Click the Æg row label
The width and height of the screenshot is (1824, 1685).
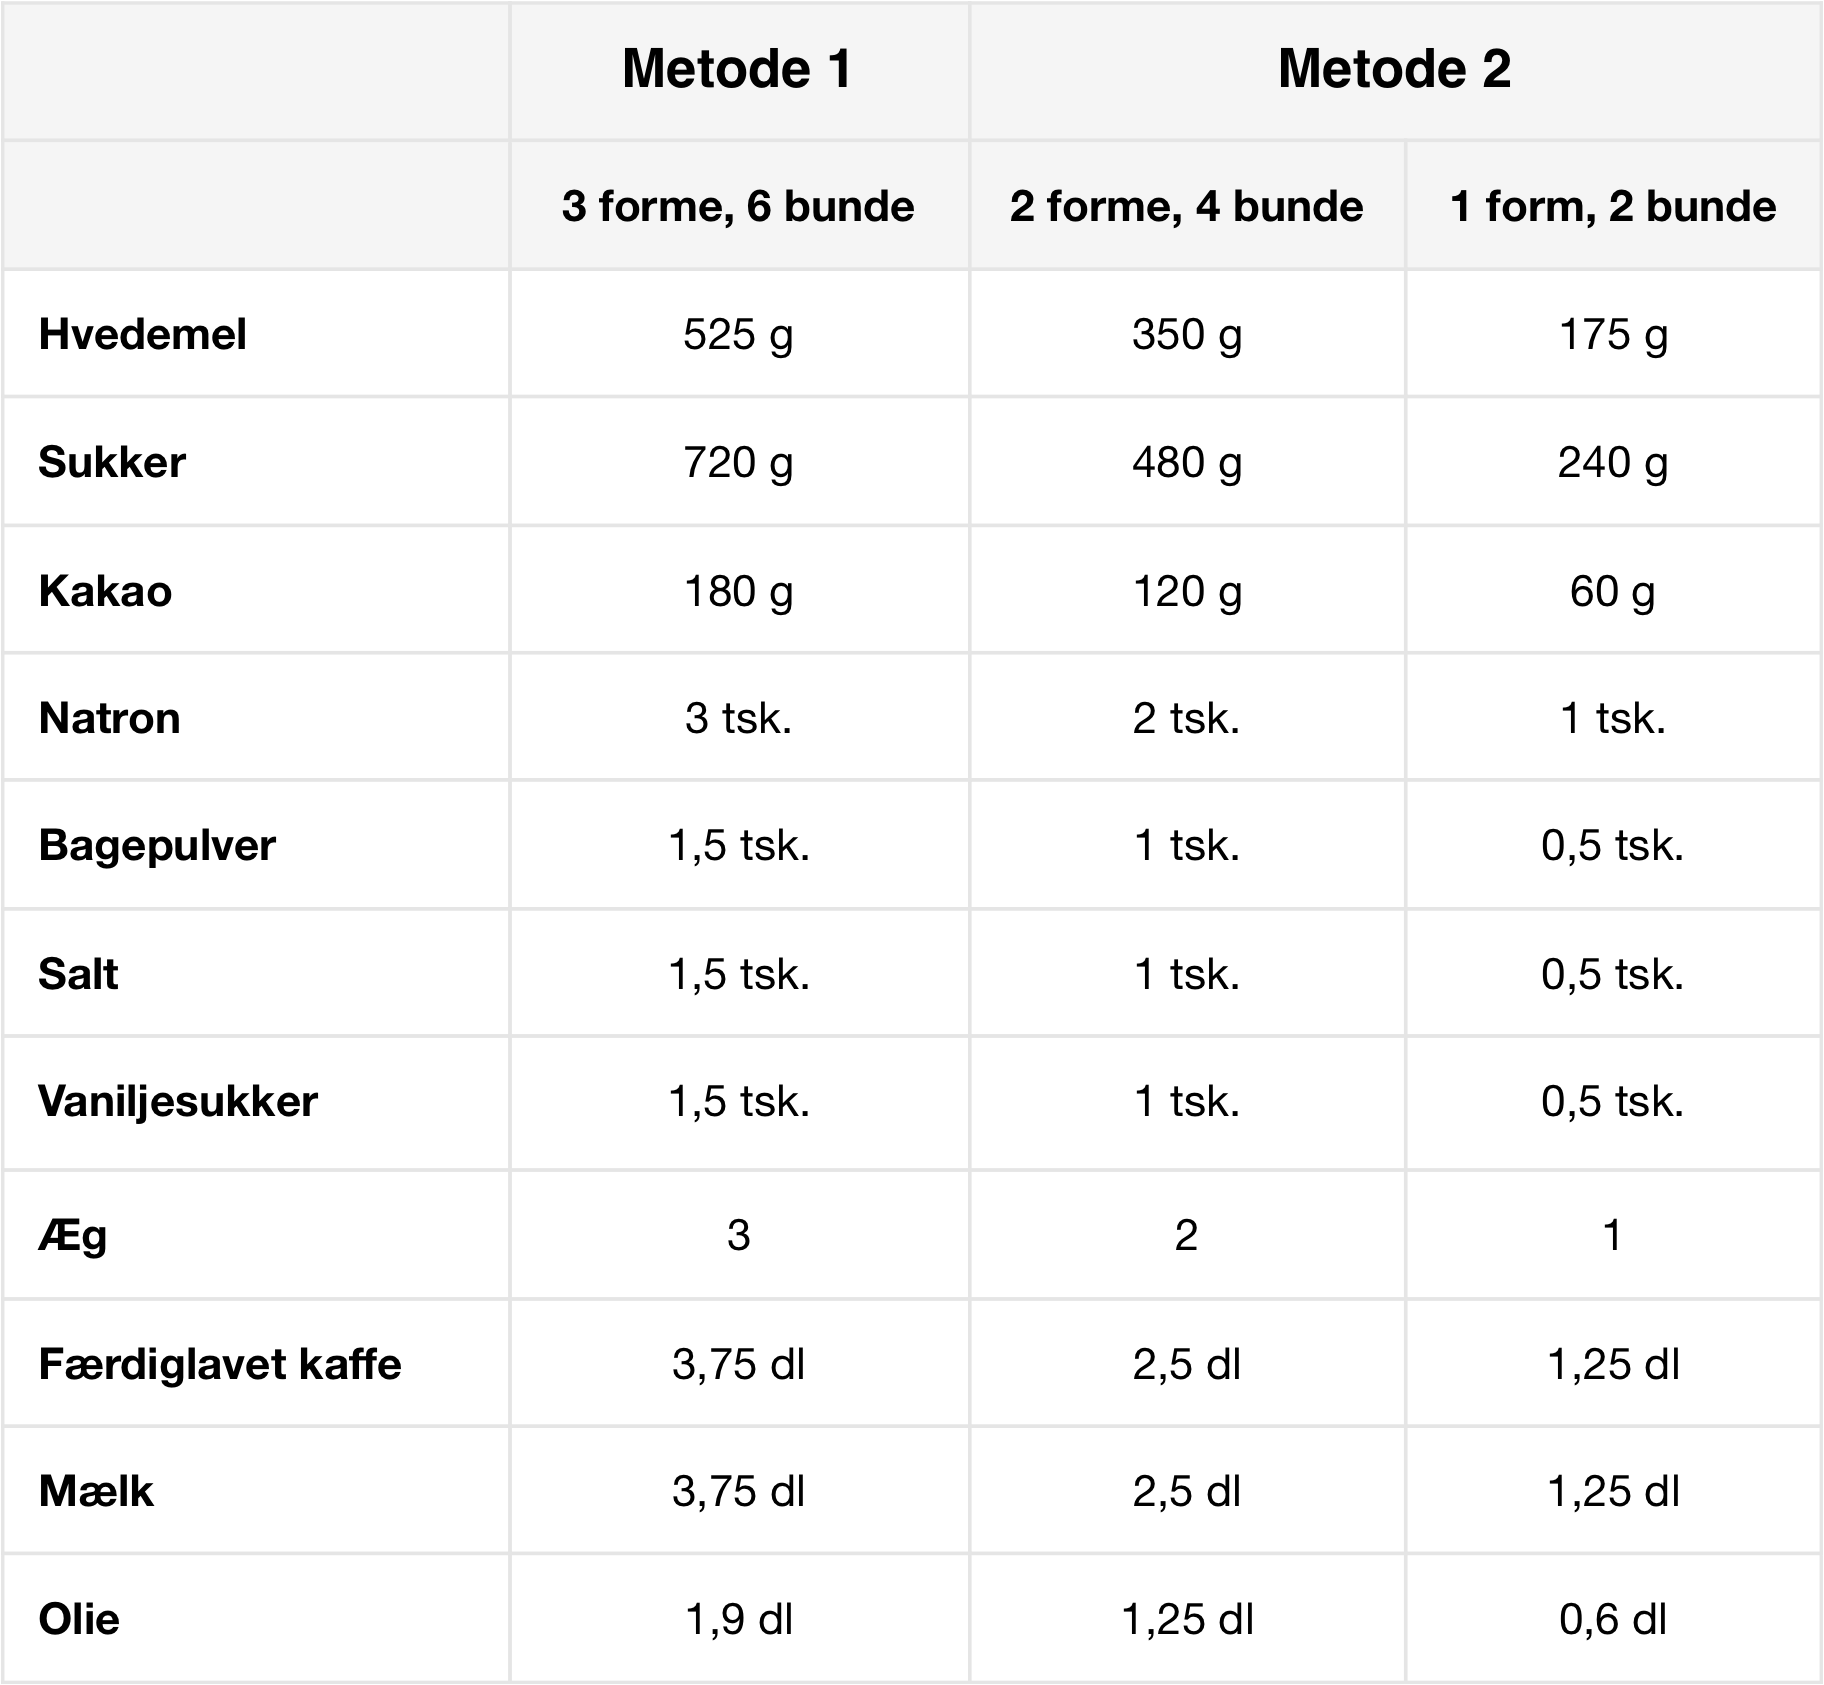[72, 1236]
